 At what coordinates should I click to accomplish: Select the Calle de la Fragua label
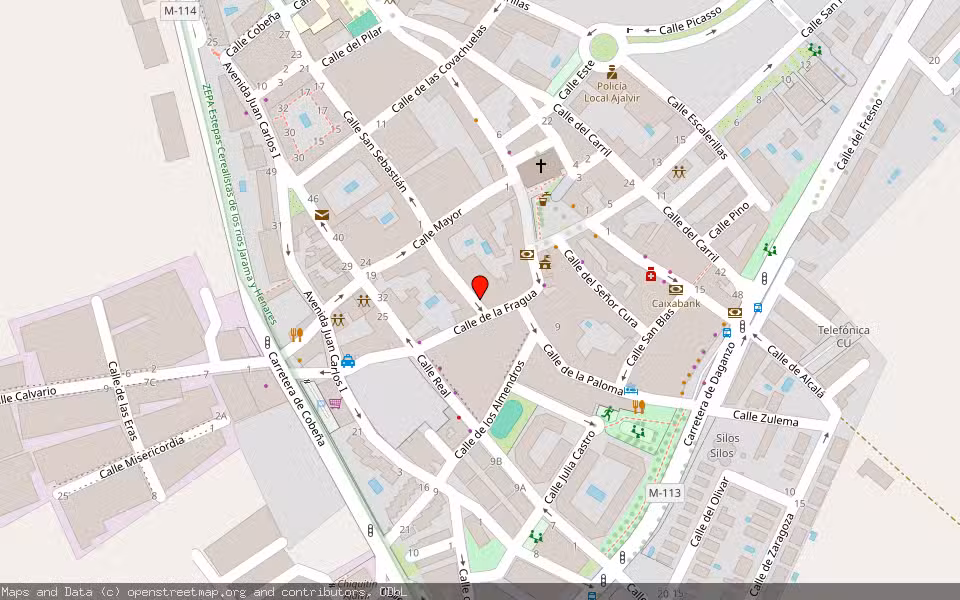tap(495, 312)
